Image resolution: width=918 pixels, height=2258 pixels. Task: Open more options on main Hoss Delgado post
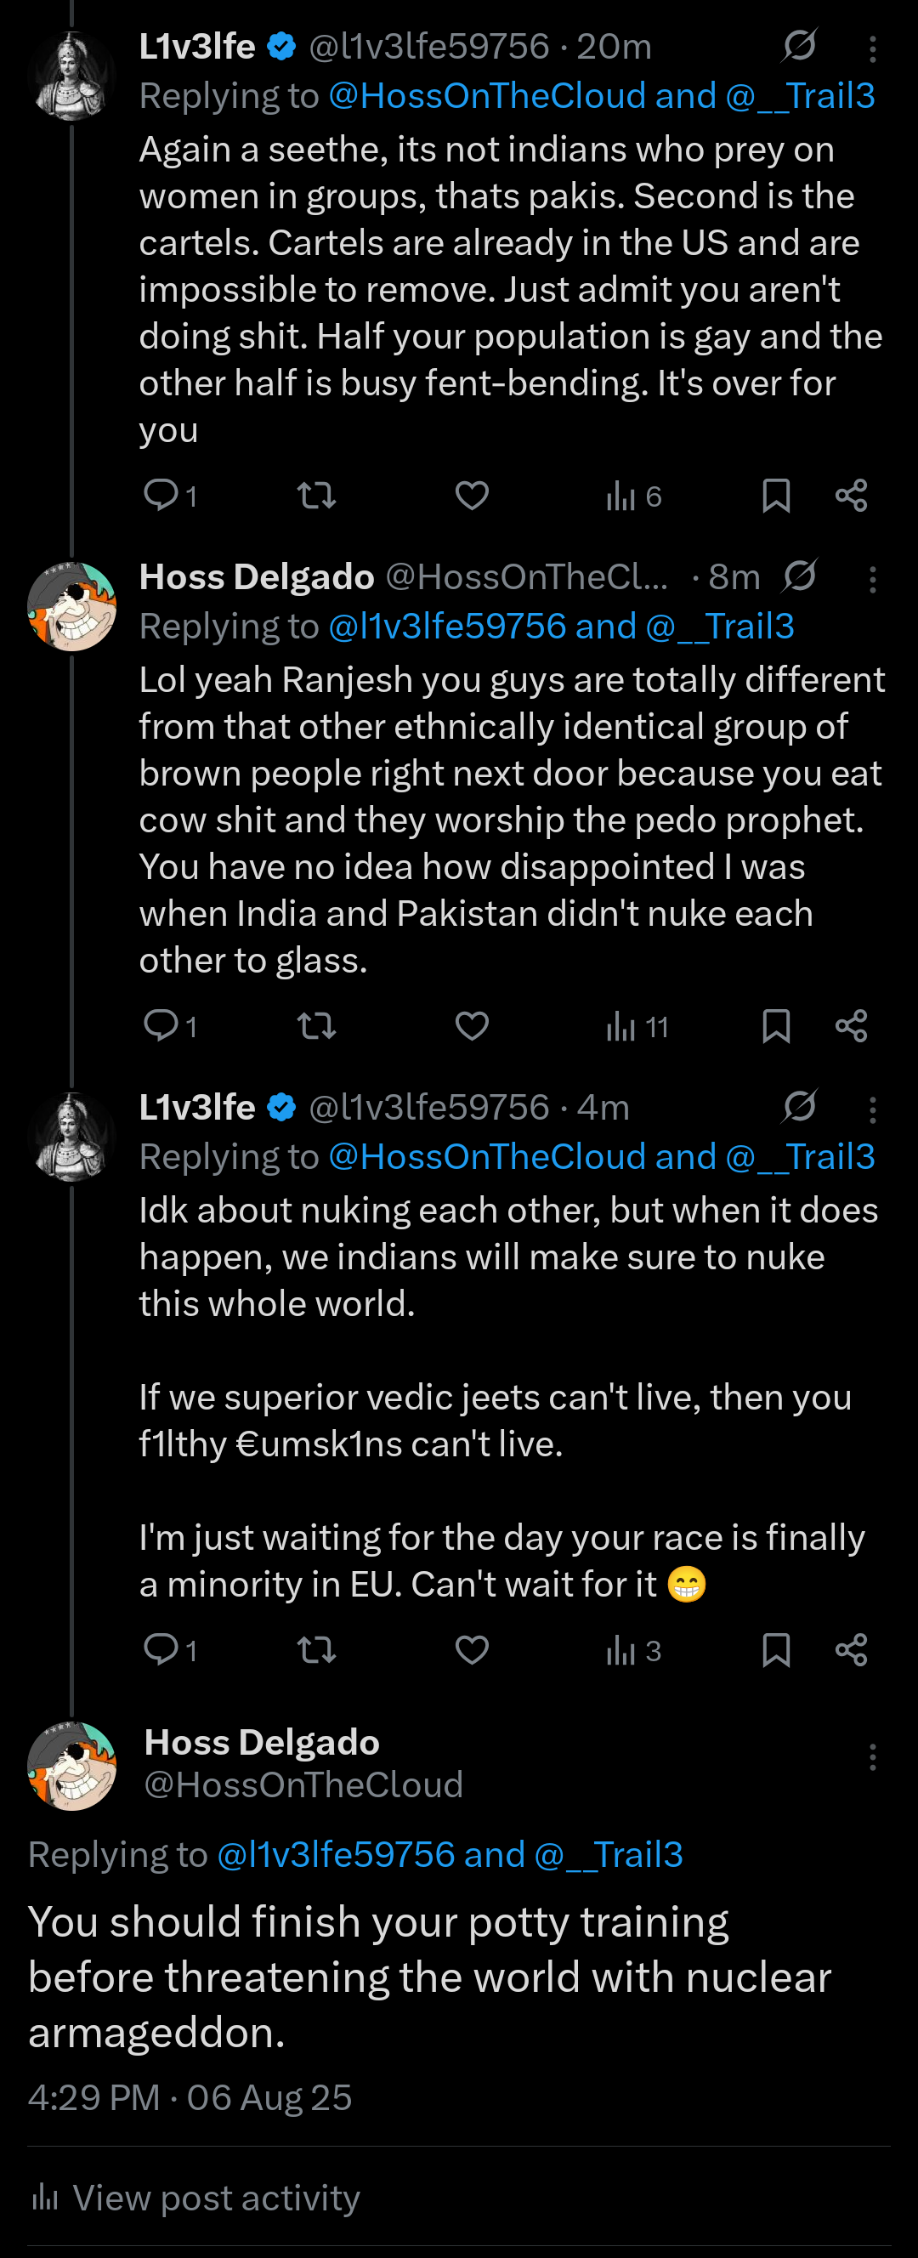tap(872, 1757)
